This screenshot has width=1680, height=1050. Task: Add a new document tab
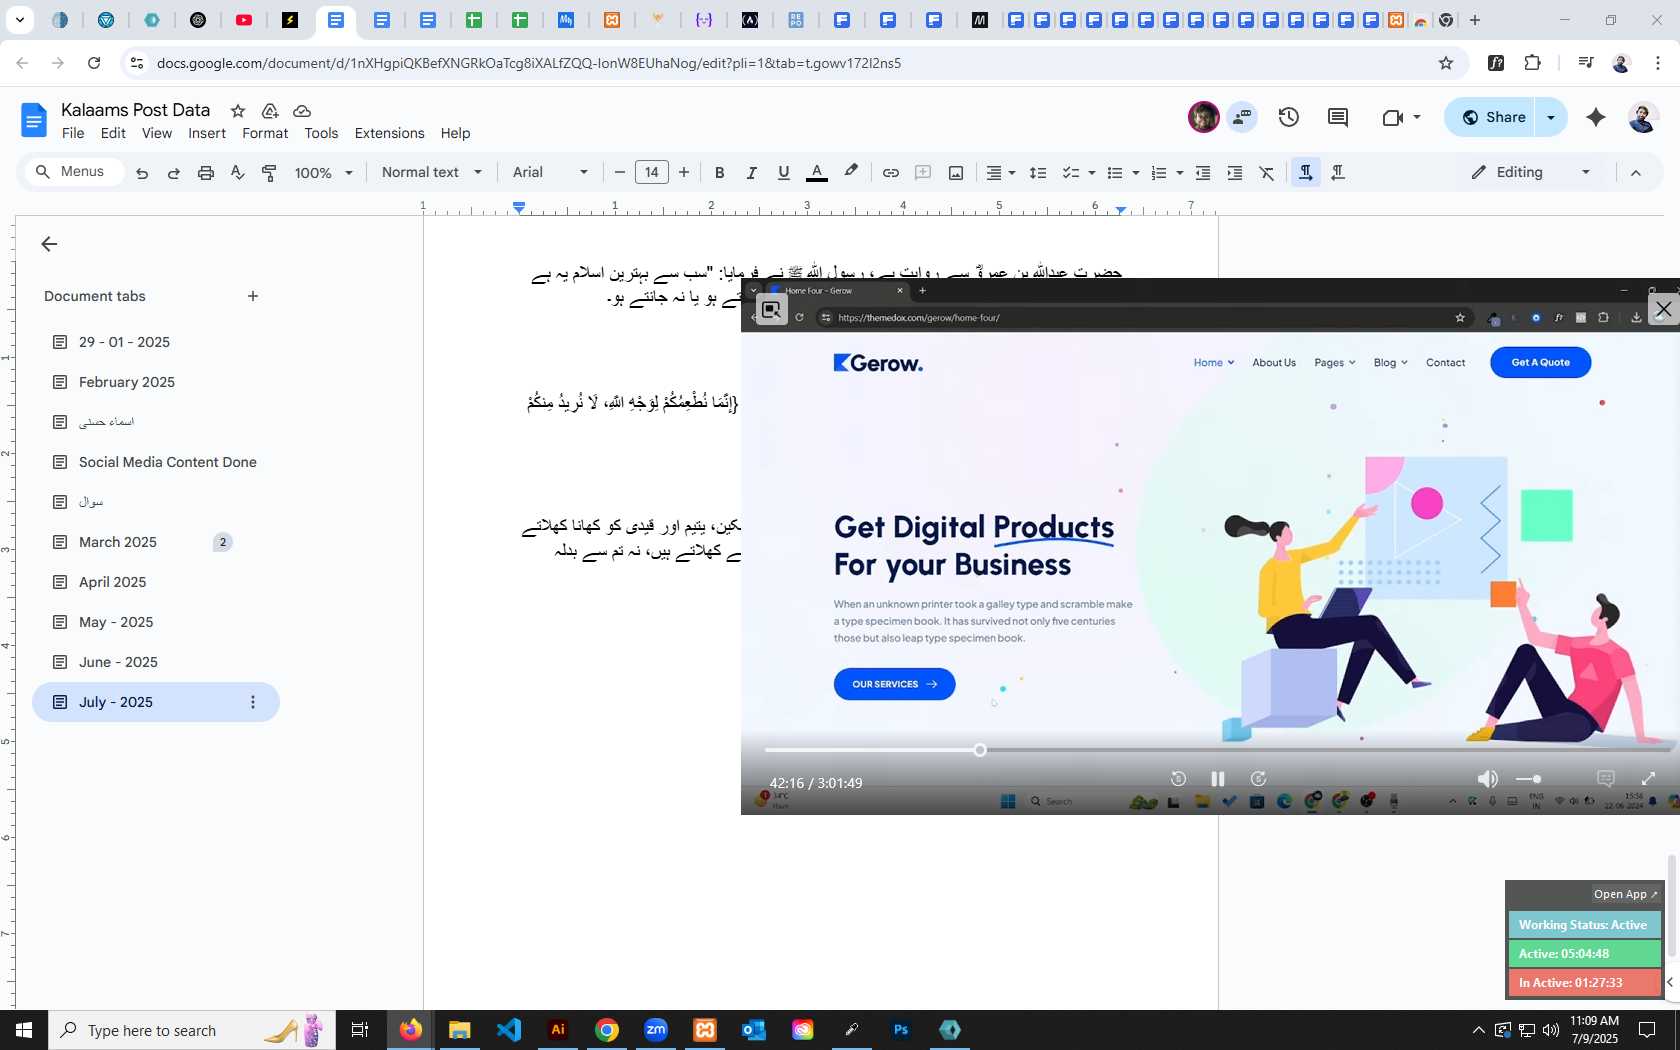(x=253, y=296)
